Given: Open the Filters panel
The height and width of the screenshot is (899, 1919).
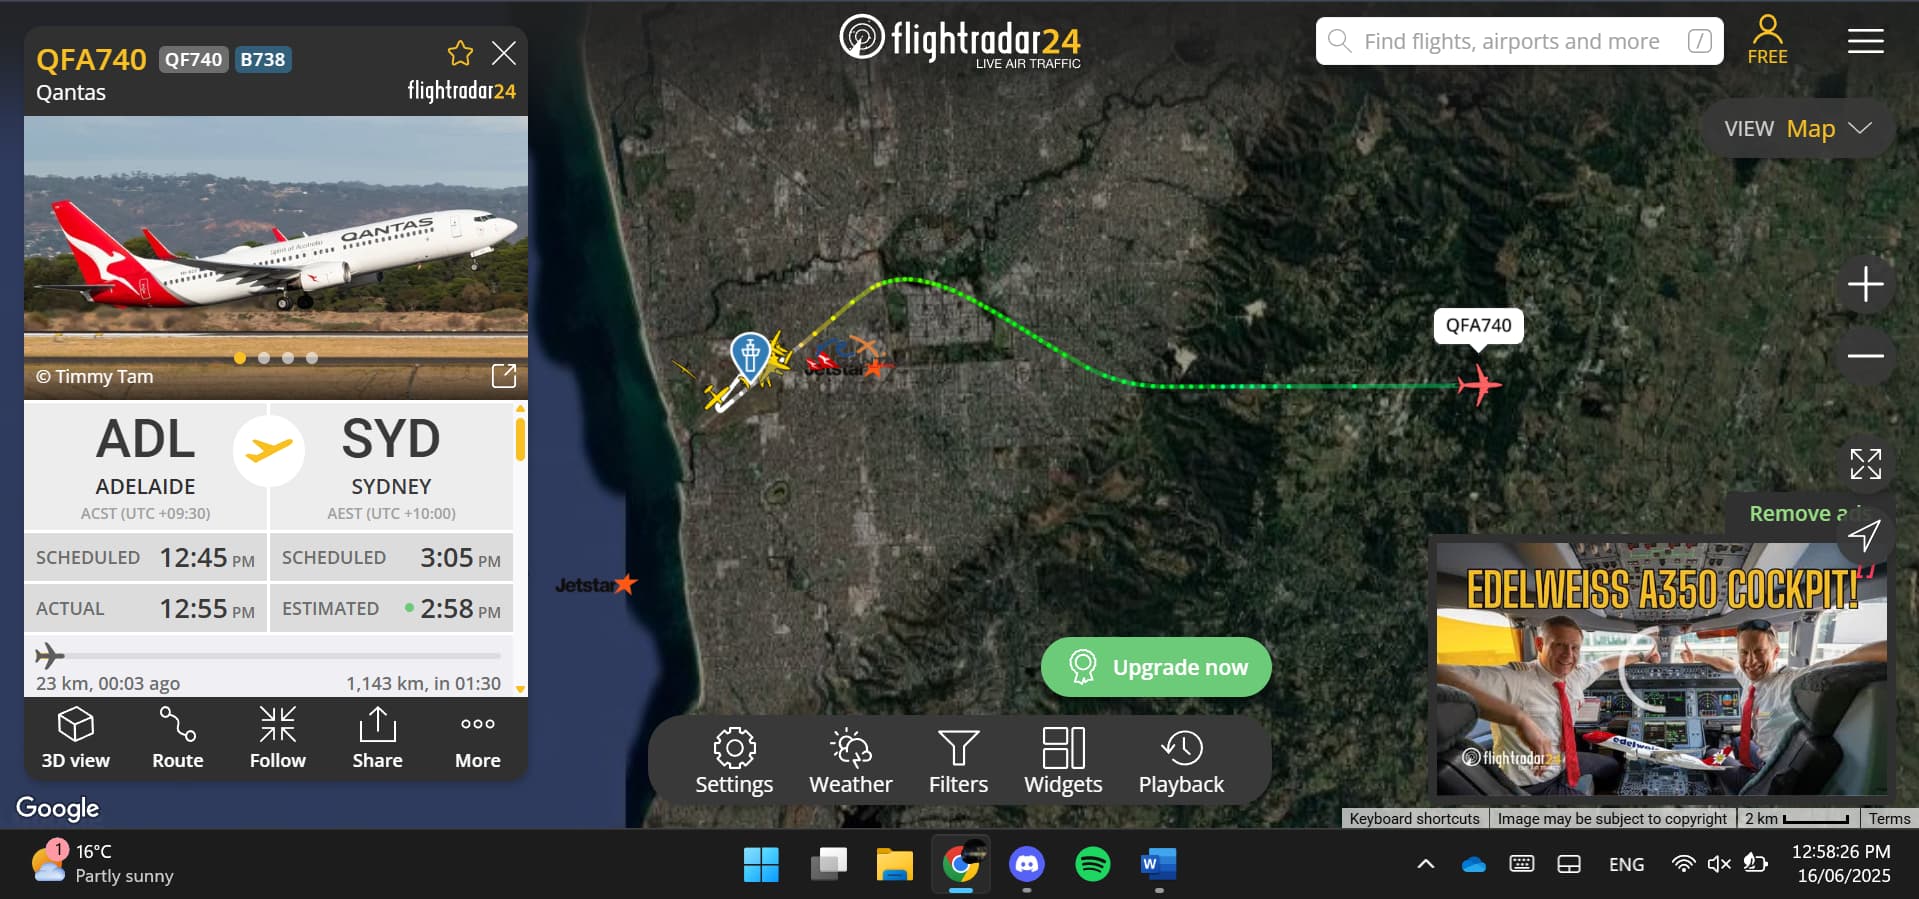Looking at the screenshot, I should pyautogui.click(x=958, y=761).
